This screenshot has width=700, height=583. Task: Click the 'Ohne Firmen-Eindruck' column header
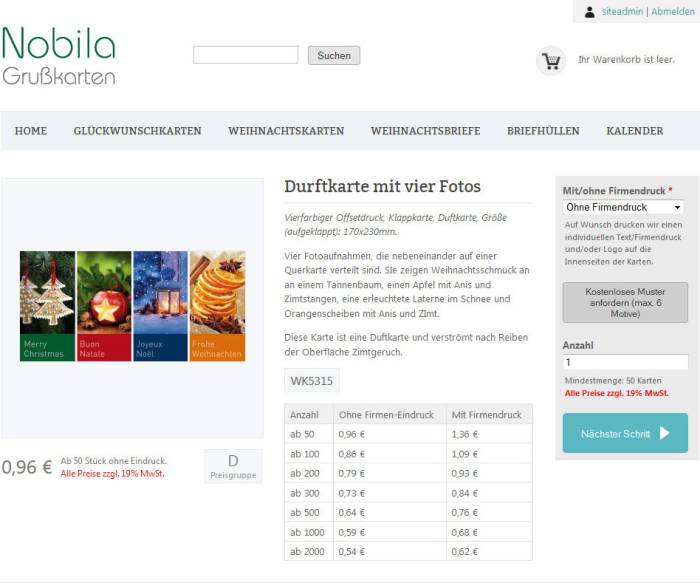(x=389, y=415)
